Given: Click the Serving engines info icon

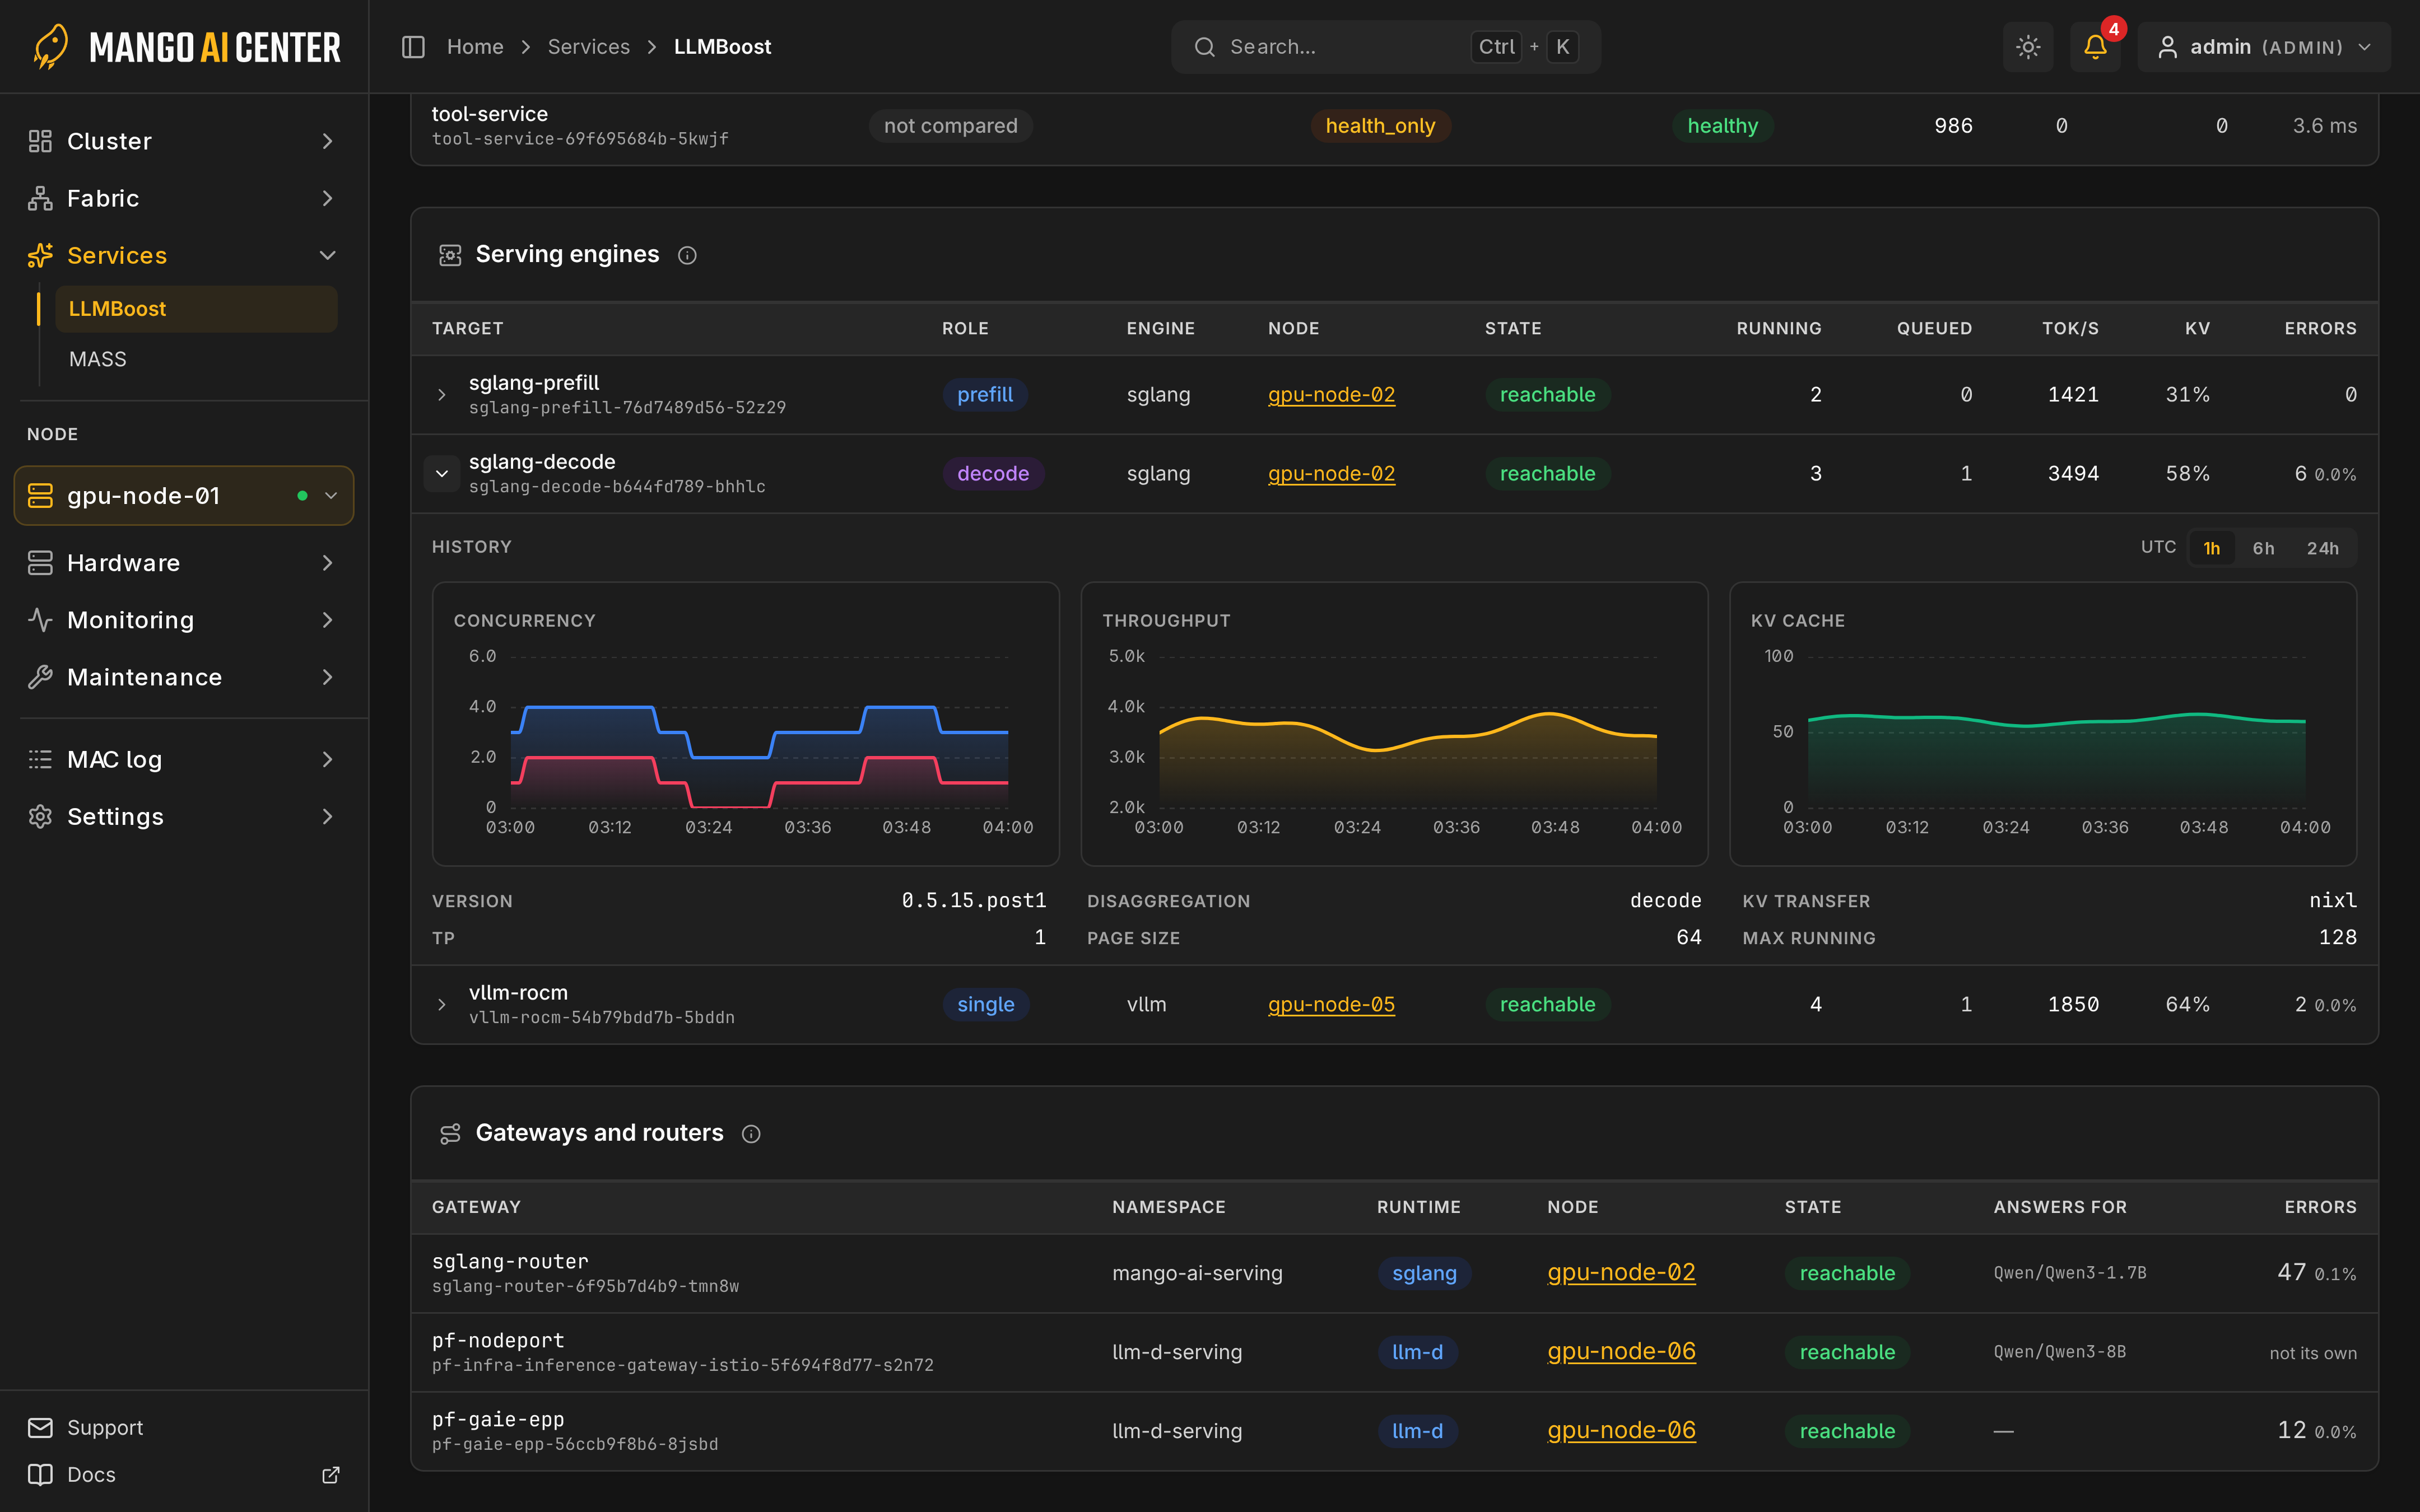Looking at the screenshot, I should 687,255.
